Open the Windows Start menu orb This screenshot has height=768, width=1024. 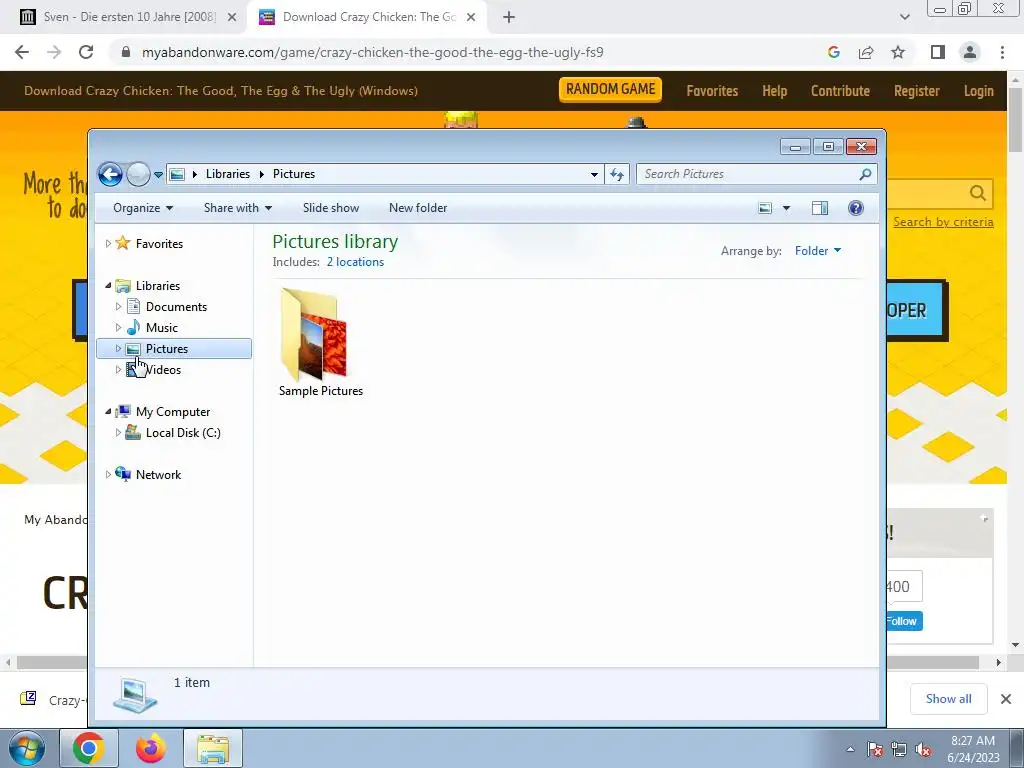point(27,748)
